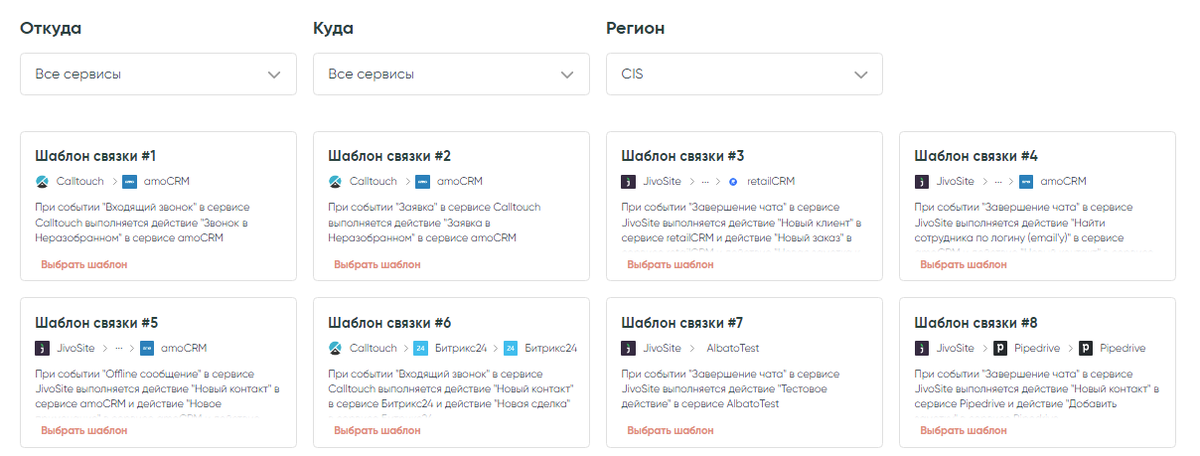
Task: Click second Битрикс24 icon in template #6
Action: pos(511,348)
